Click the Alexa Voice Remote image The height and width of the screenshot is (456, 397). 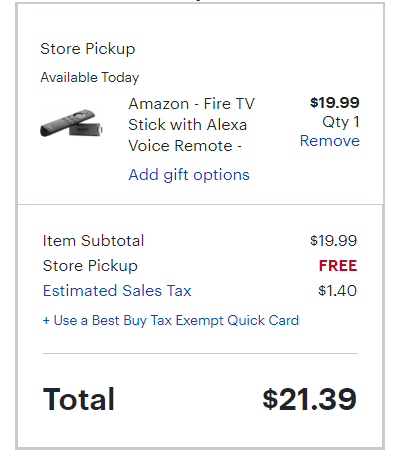pos(62,122)
